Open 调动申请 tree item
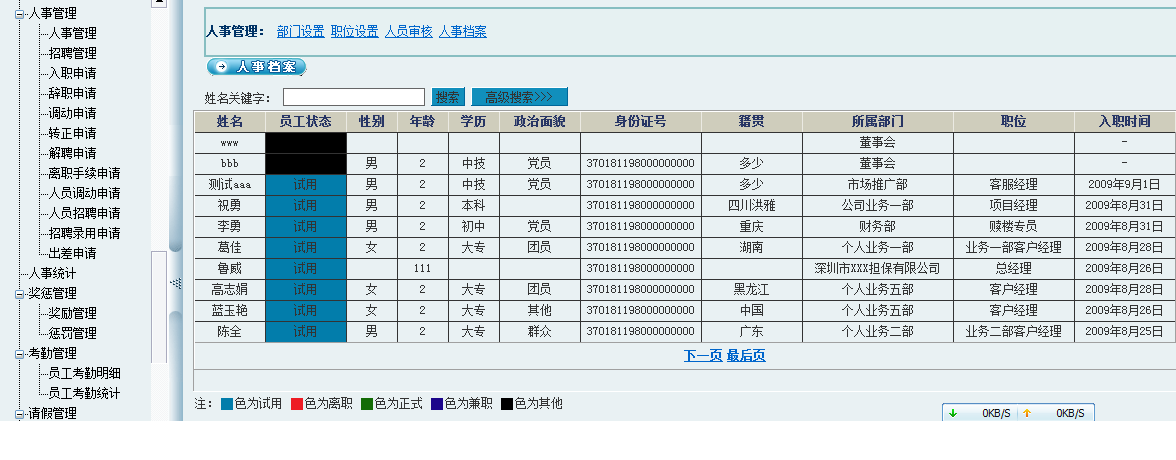The height and width of the screenshot is (460, 1176). pos(73,113)
